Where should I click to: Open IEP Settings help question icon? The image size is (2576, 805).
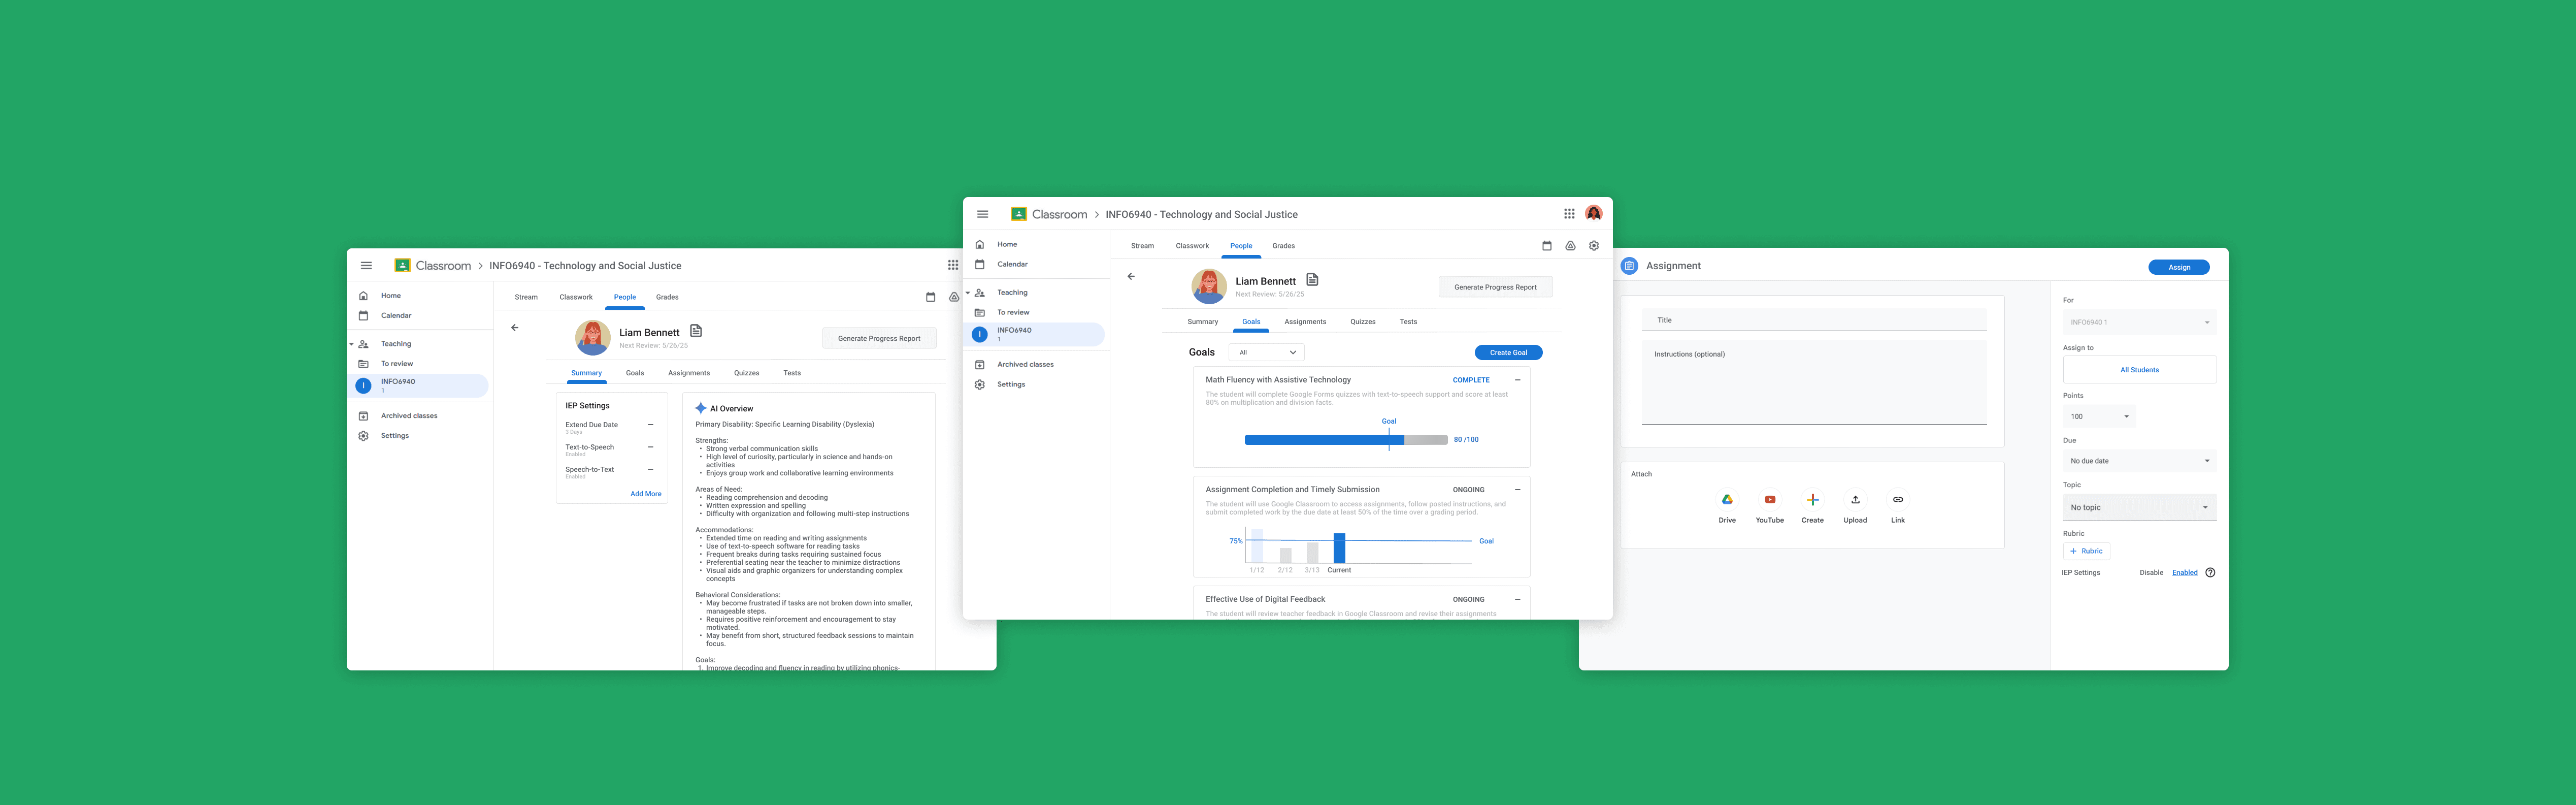coord(2210,573)
